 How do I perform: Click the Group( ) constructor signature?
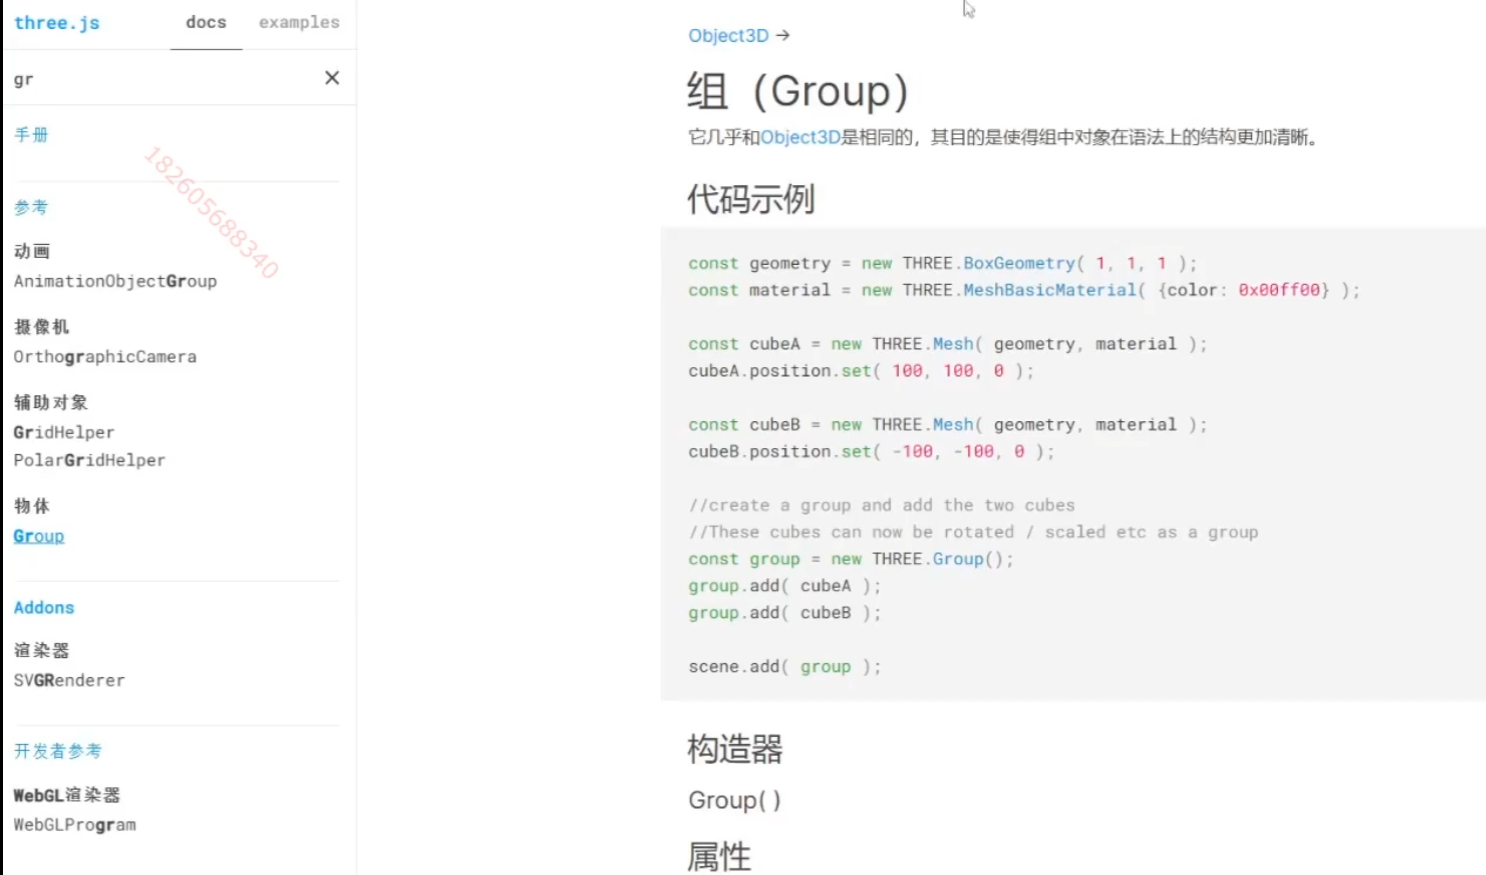point(734,800)
